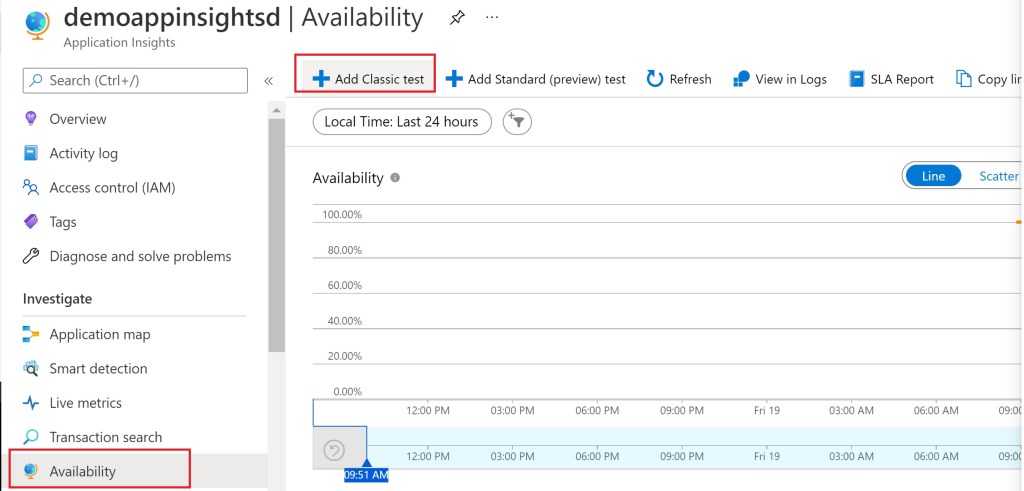Open Local Time: Last 24 hours picker
Screen dimensions: 1024x491
[x=402, y=122]
